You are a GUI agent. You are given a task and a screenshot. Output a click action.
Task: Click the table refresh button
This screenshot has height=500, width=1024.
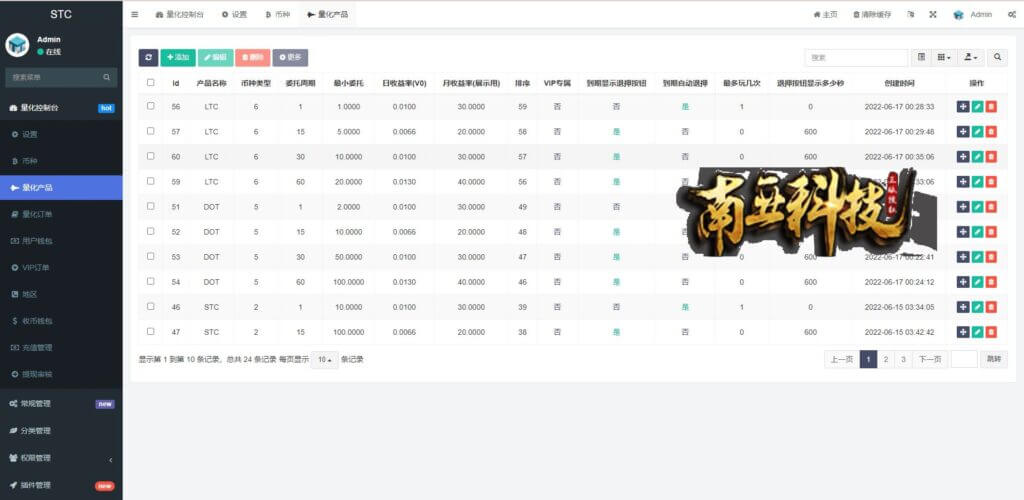click(148, 57)
